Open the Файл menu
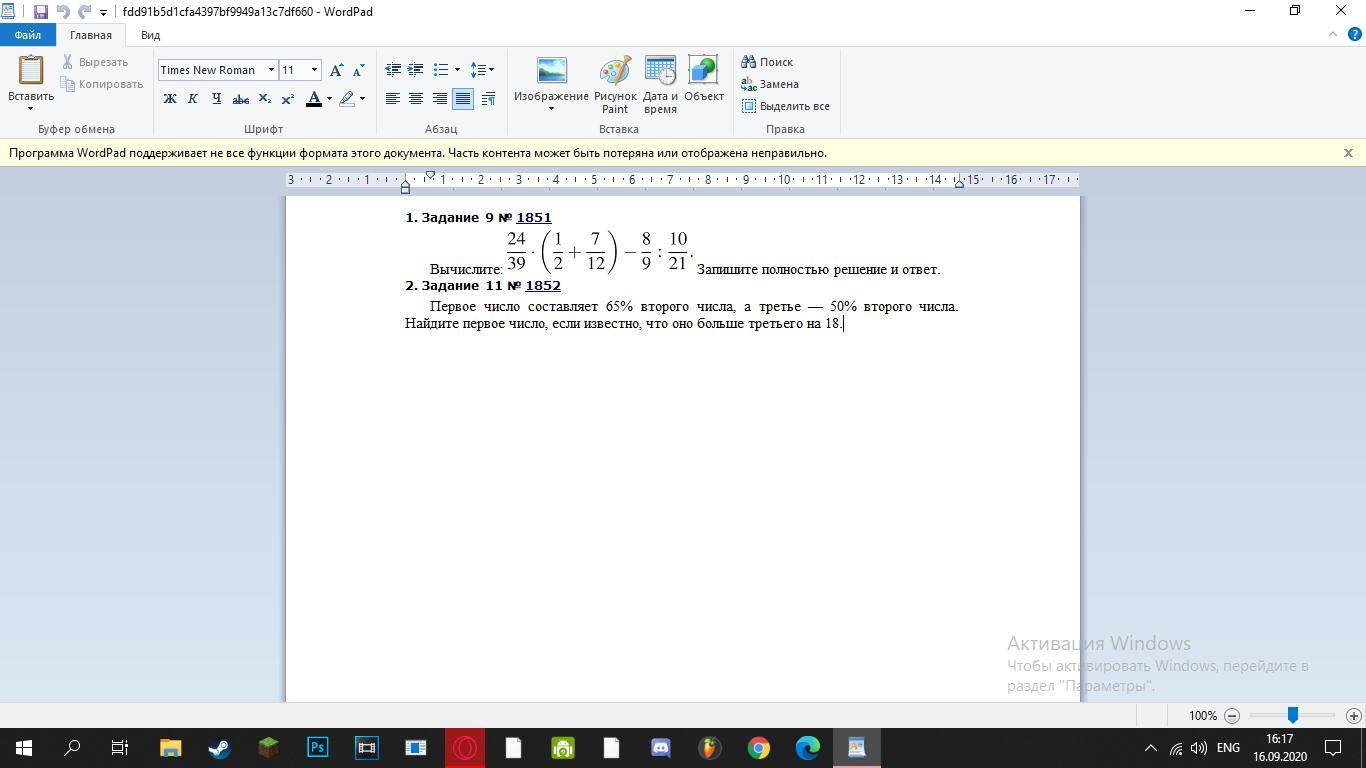Viewport: 1366px width, 768px height. (27, 35)
